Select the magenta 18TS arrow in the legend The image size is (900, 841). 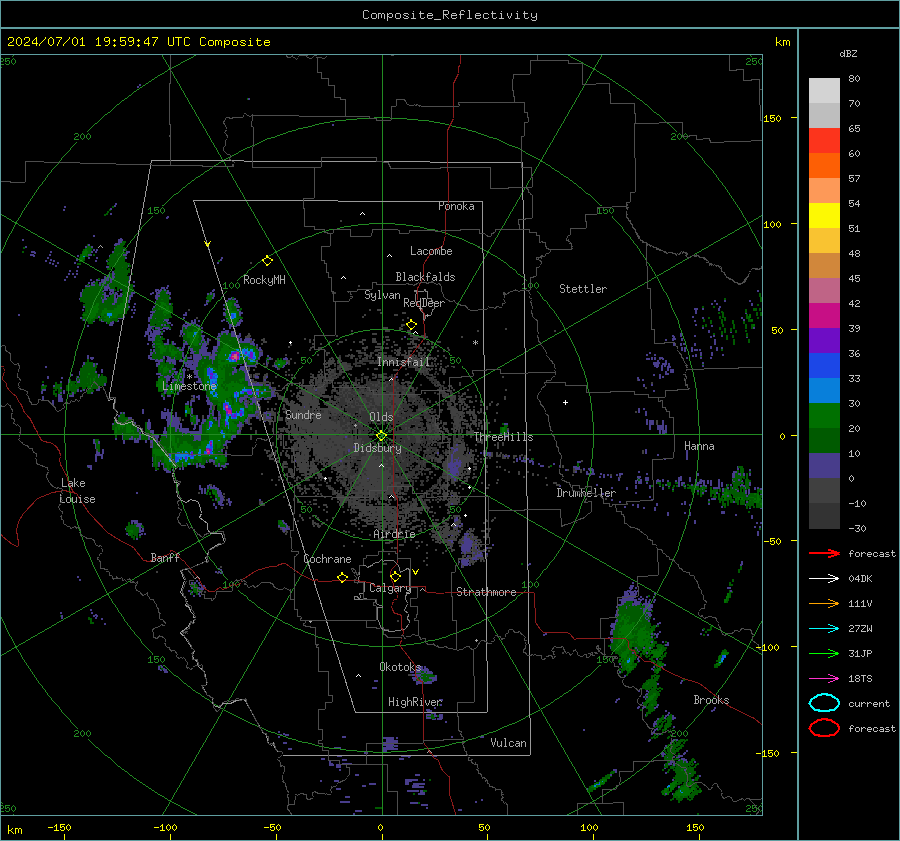coord(824,679)
